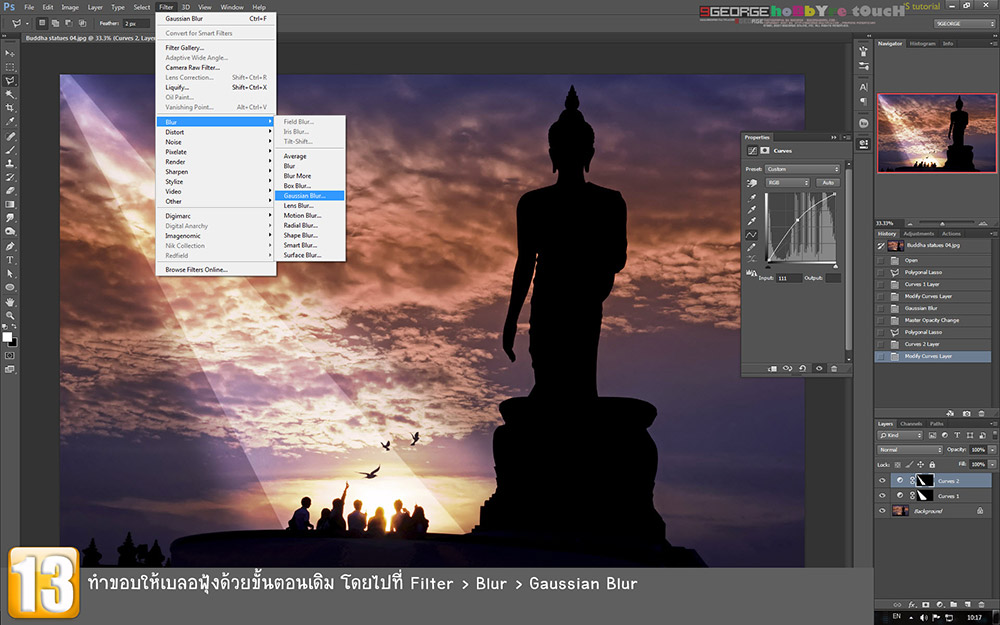Screen dimensions: 1000x625
Task: Click the delete adjustment layer trash icon in Properties
Action: click(834, 369)
